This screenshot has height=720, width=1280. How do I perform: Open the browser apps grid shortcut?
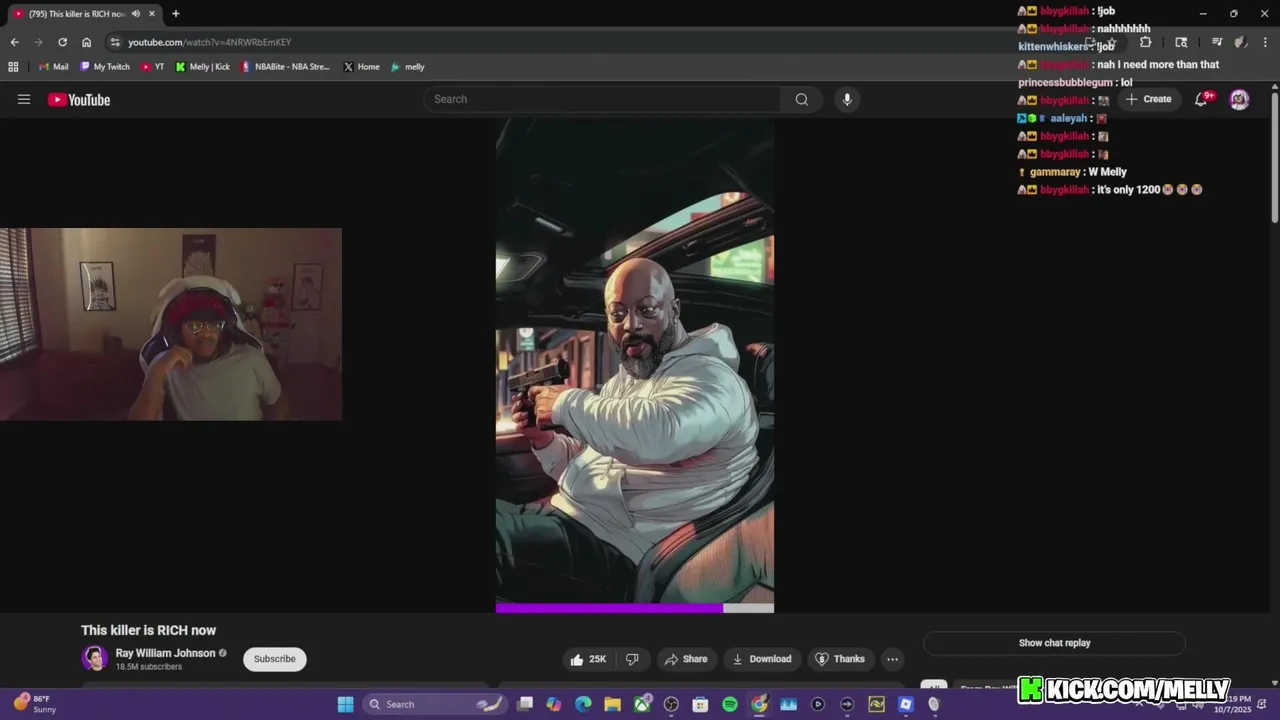click(x=13, y=67)
